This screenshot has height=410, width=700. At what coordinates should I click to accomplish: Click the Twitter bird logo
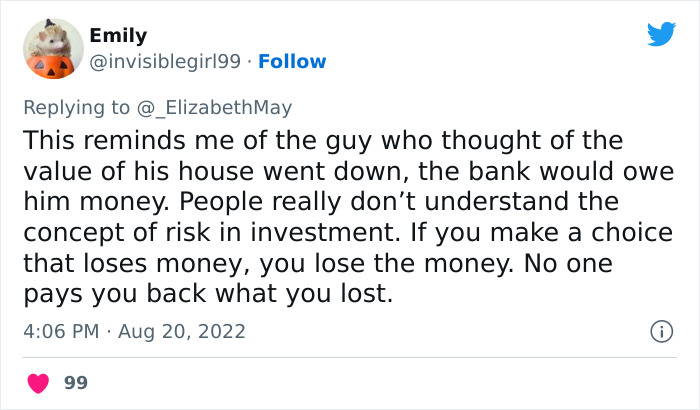tap(661, 35)
